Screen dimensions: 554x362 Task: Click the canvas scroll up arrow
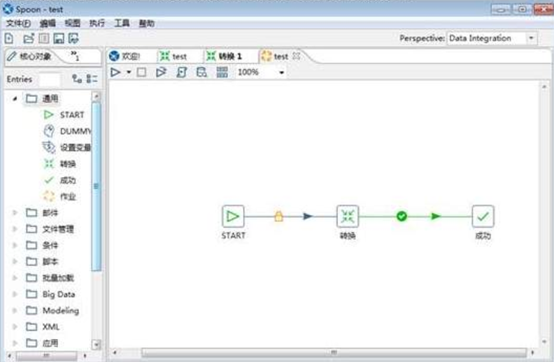pos(544,87)
